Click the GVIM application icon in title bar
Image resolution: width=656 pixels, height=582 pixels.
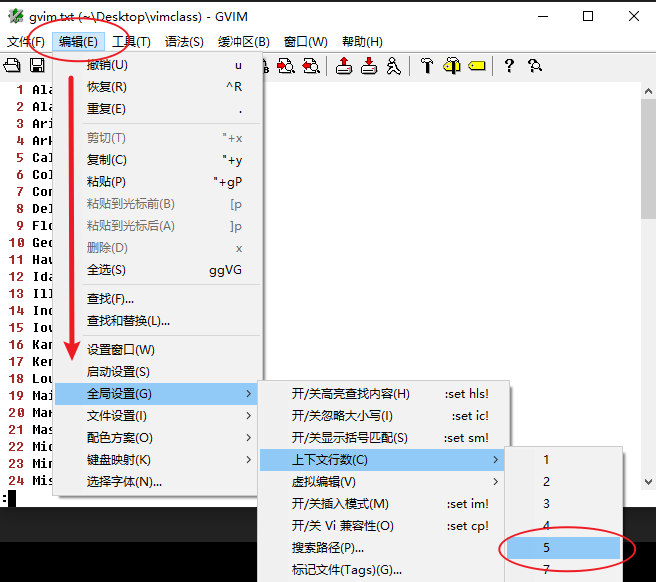[16, 16]
